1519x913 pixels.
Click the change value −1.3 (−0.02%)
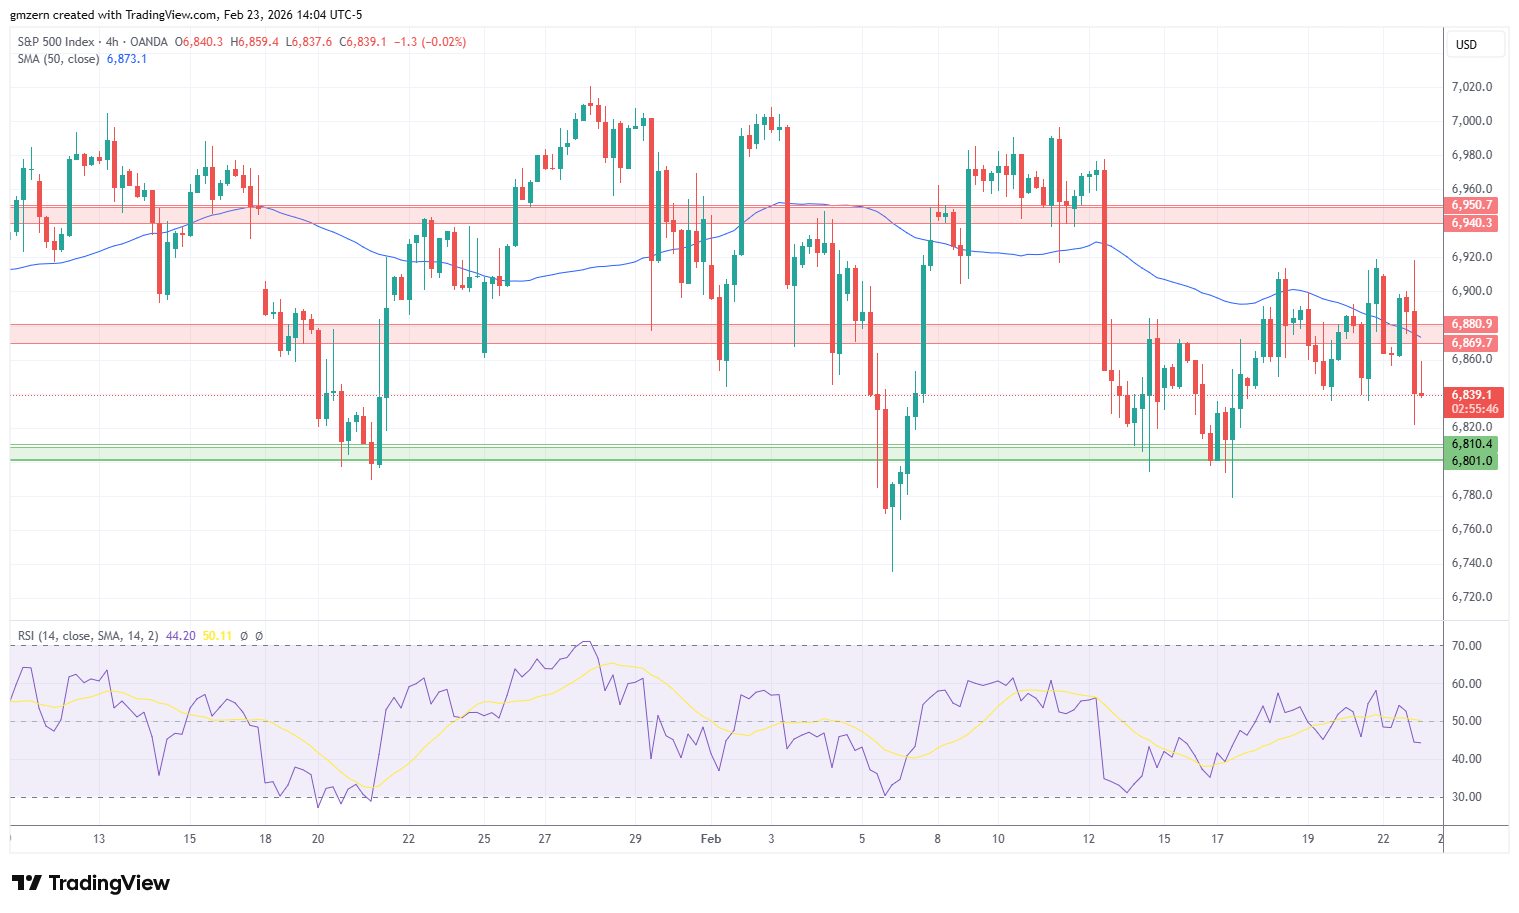[x=430, y=42]
